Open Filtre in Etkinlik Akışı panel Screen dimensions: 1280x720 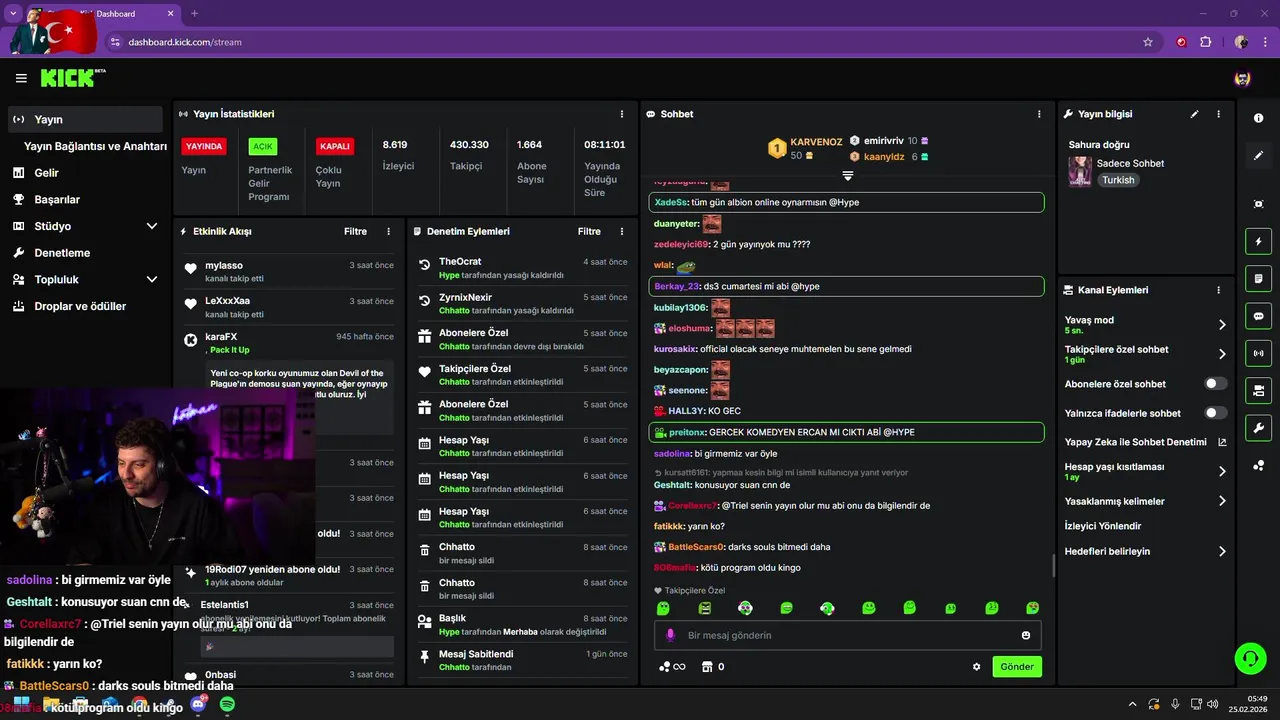pos(355,231)
